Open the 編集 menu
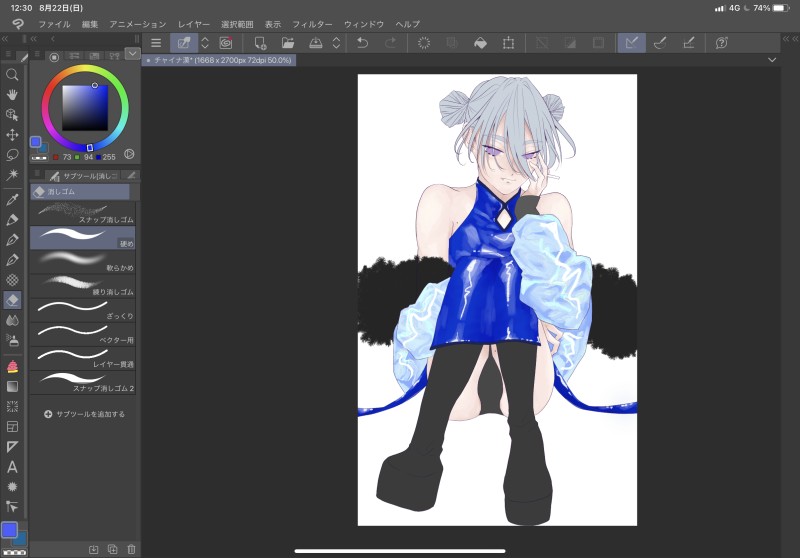 click(x=90, y=24)
